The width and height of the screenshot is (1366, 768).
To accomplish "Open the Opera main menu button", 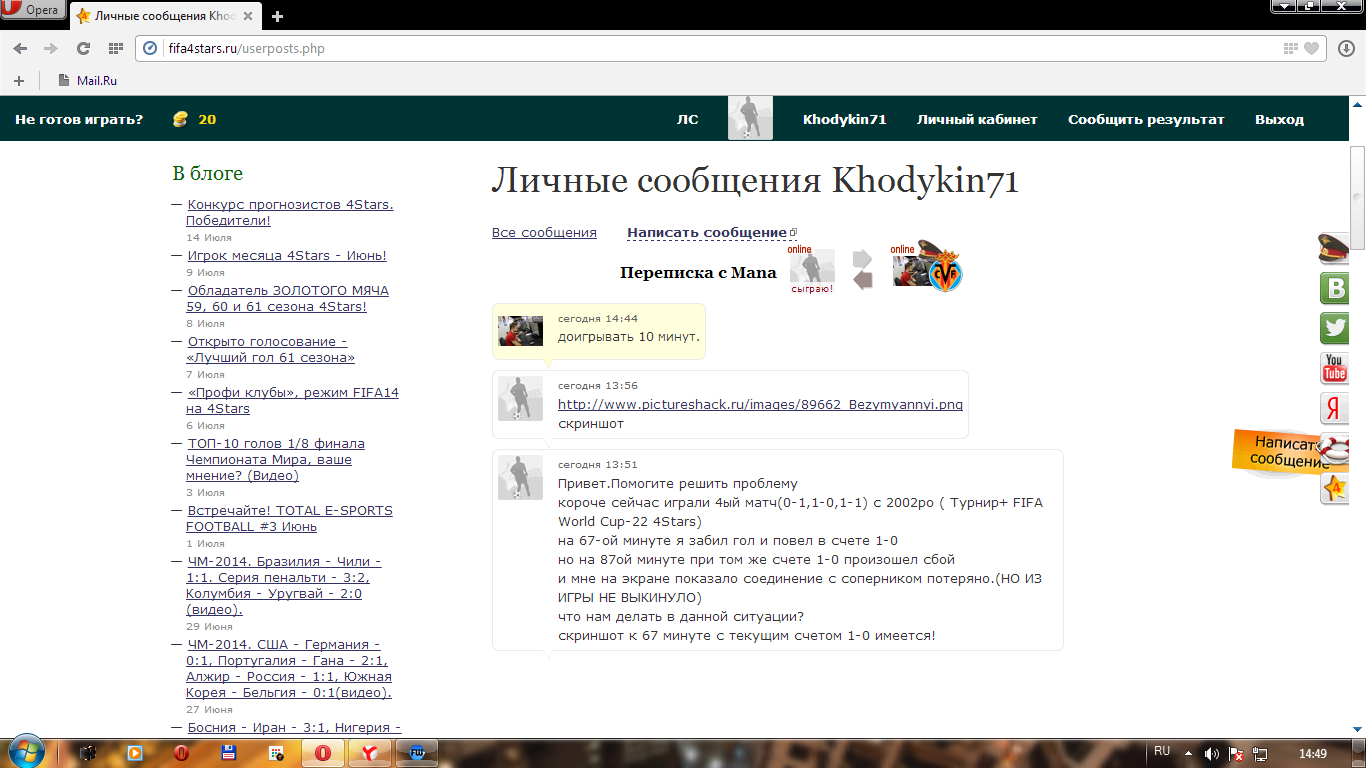I will point(33,11).
